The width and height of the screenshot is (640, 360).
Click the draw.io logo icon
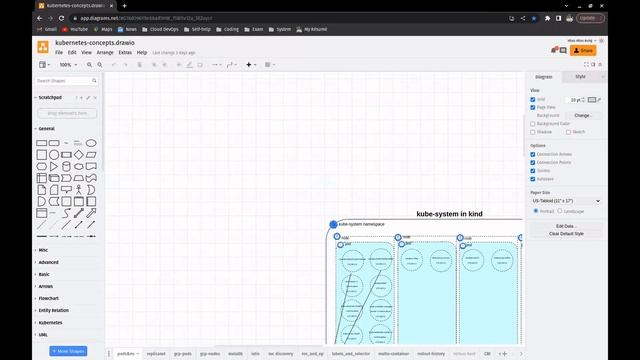[43, 47]
